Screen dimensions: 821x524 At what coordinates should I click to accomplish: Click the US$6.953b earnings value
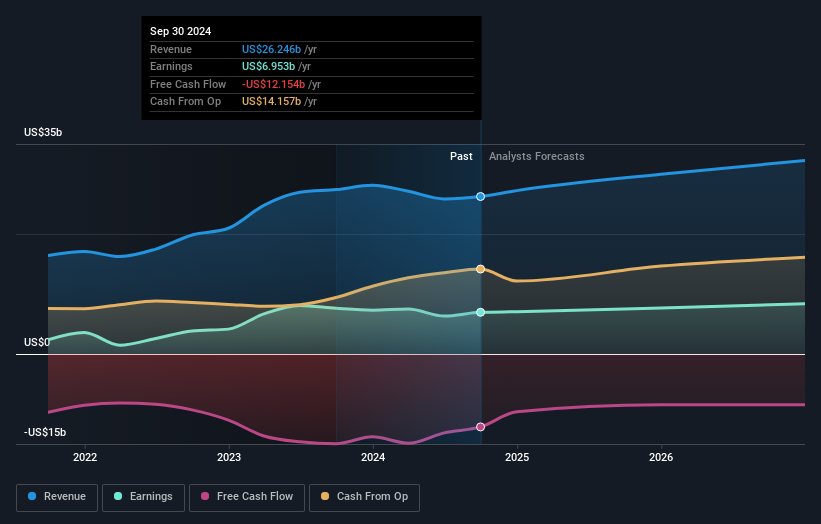click(x=269, y=66)
